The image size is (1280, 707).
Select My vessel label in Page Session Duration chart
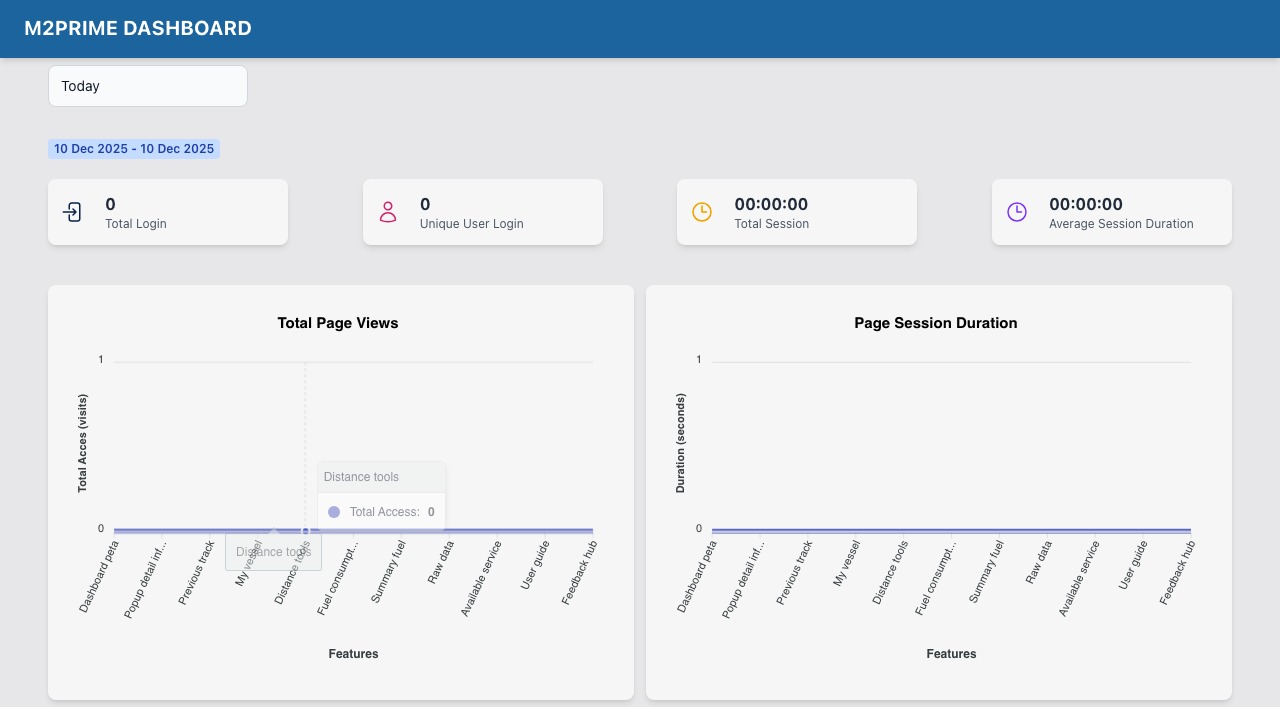(846, 563)
